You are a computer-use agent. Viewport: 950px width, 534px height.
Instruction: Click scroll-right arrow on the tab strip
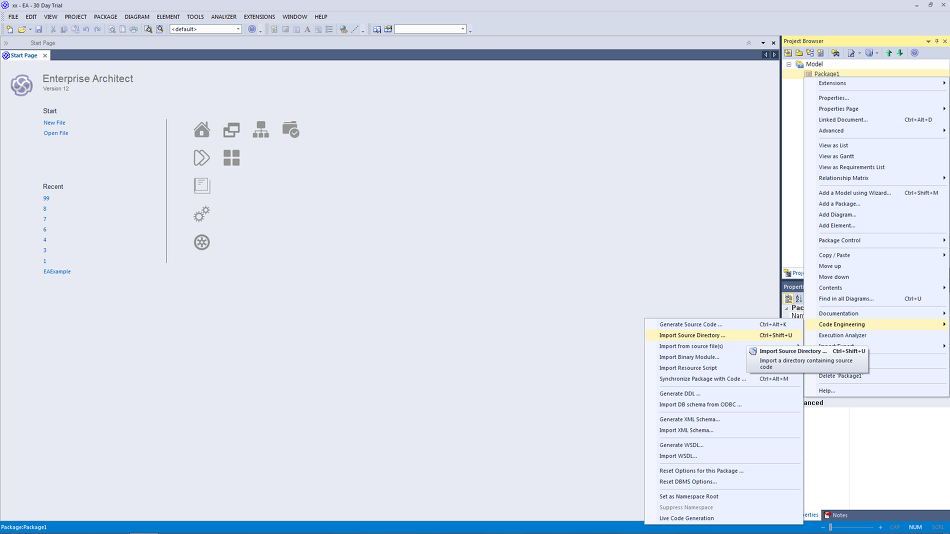(x=774, y=55)
